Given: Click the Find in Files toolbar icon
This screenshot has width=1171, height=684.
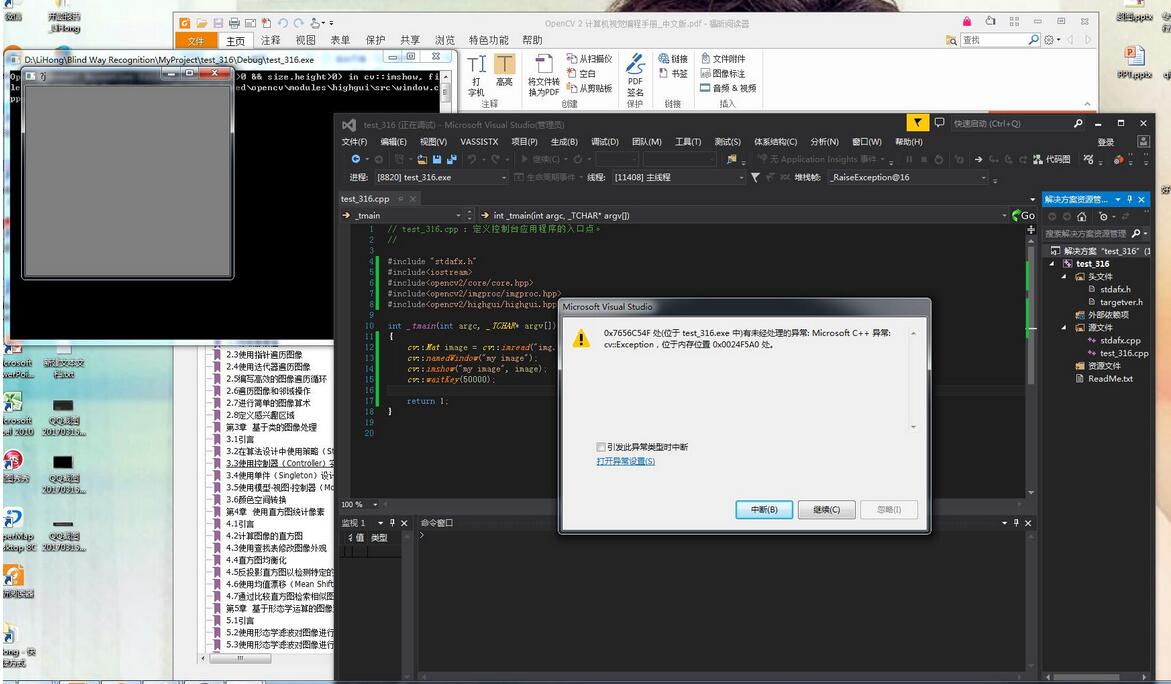Looking at the screenshot, I should pyautogui.click(x=732, y=159).
